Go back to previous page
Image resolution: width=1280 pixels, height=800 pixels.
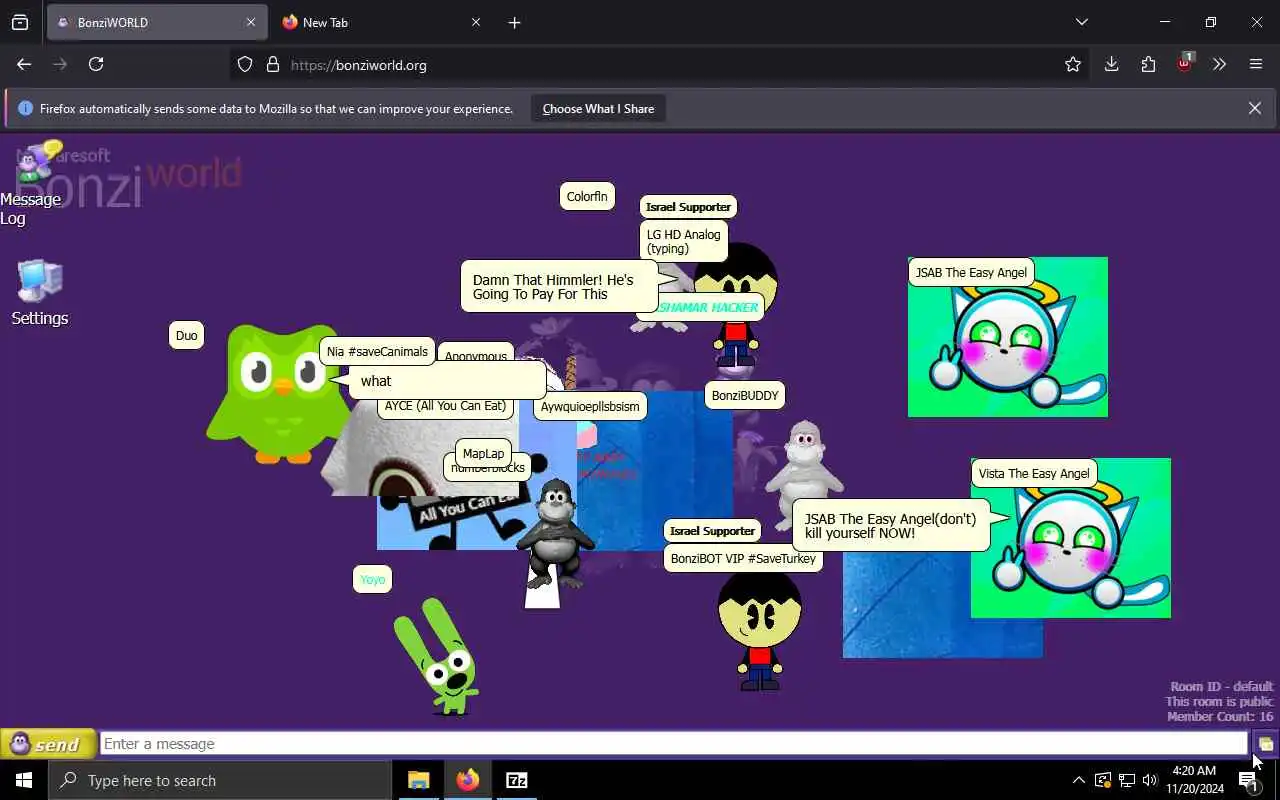(24, 64)
